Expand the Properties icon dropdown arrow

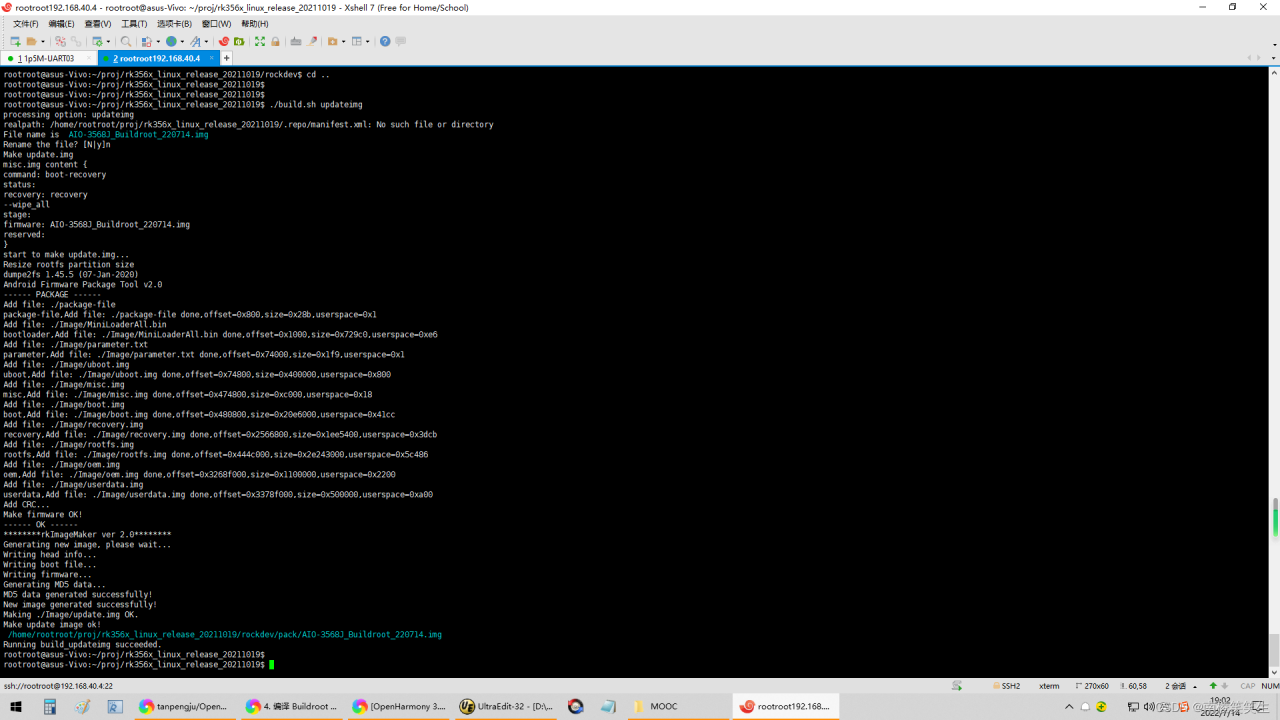[108, 41]
